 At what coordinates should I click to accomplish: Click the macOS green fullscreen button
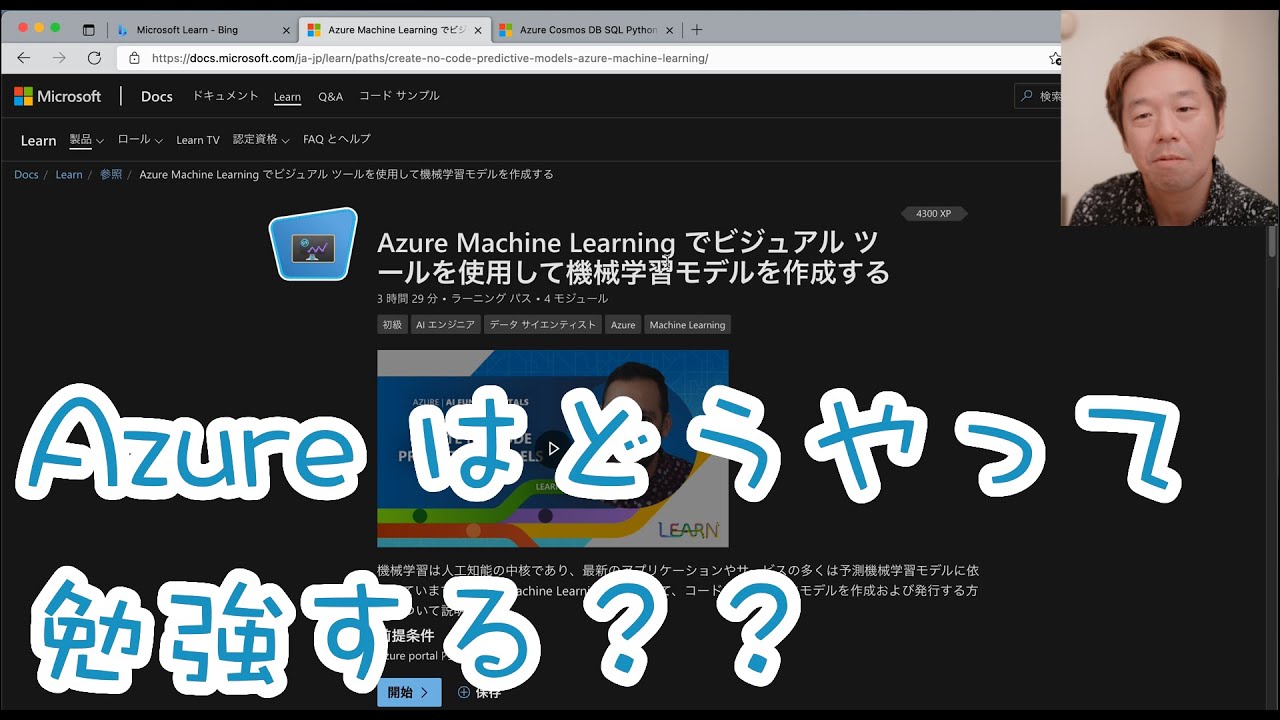click(55, 27)
